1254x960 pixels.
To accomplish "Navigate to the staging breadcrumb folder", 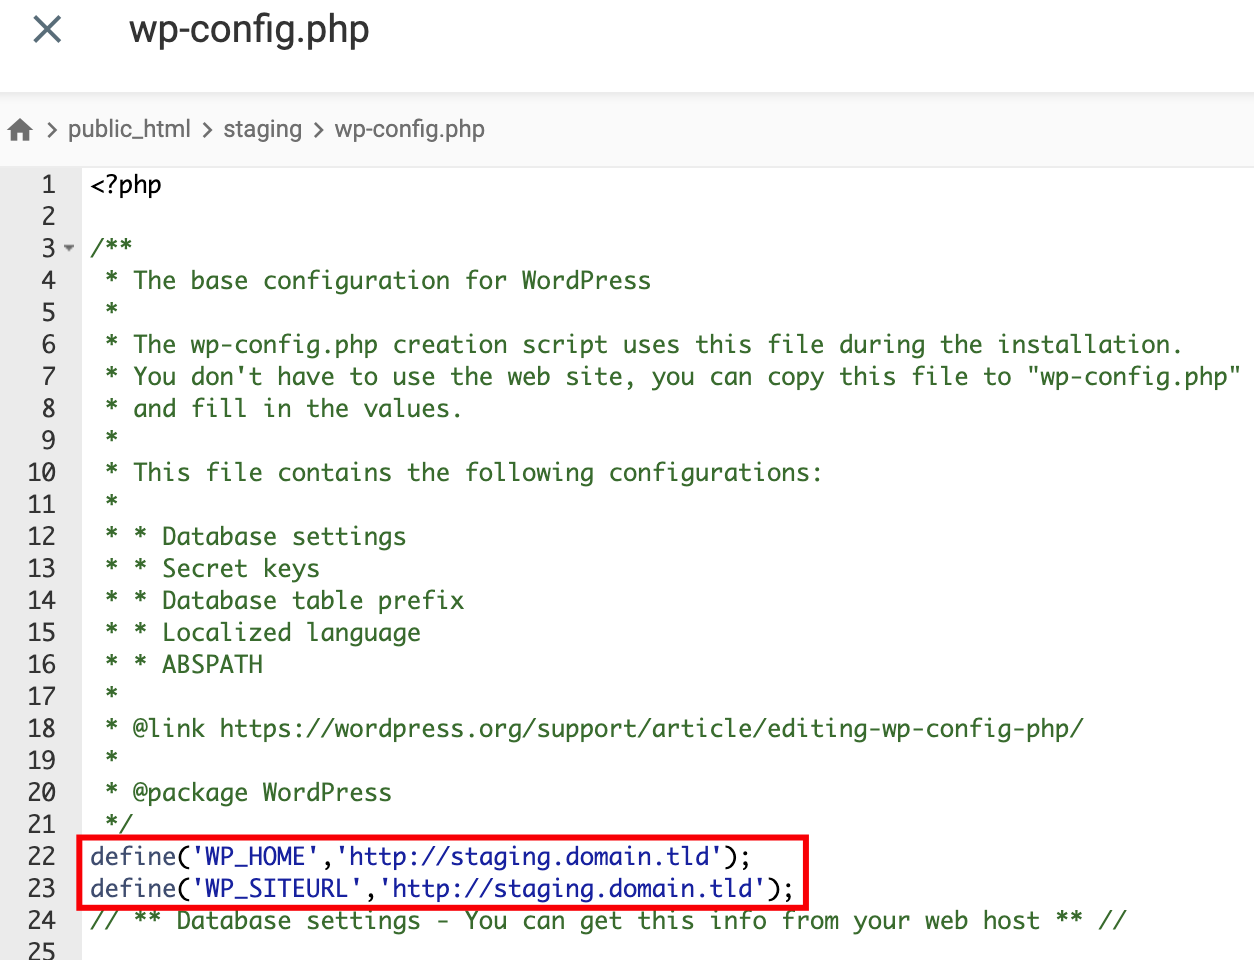I will (262, 129).
